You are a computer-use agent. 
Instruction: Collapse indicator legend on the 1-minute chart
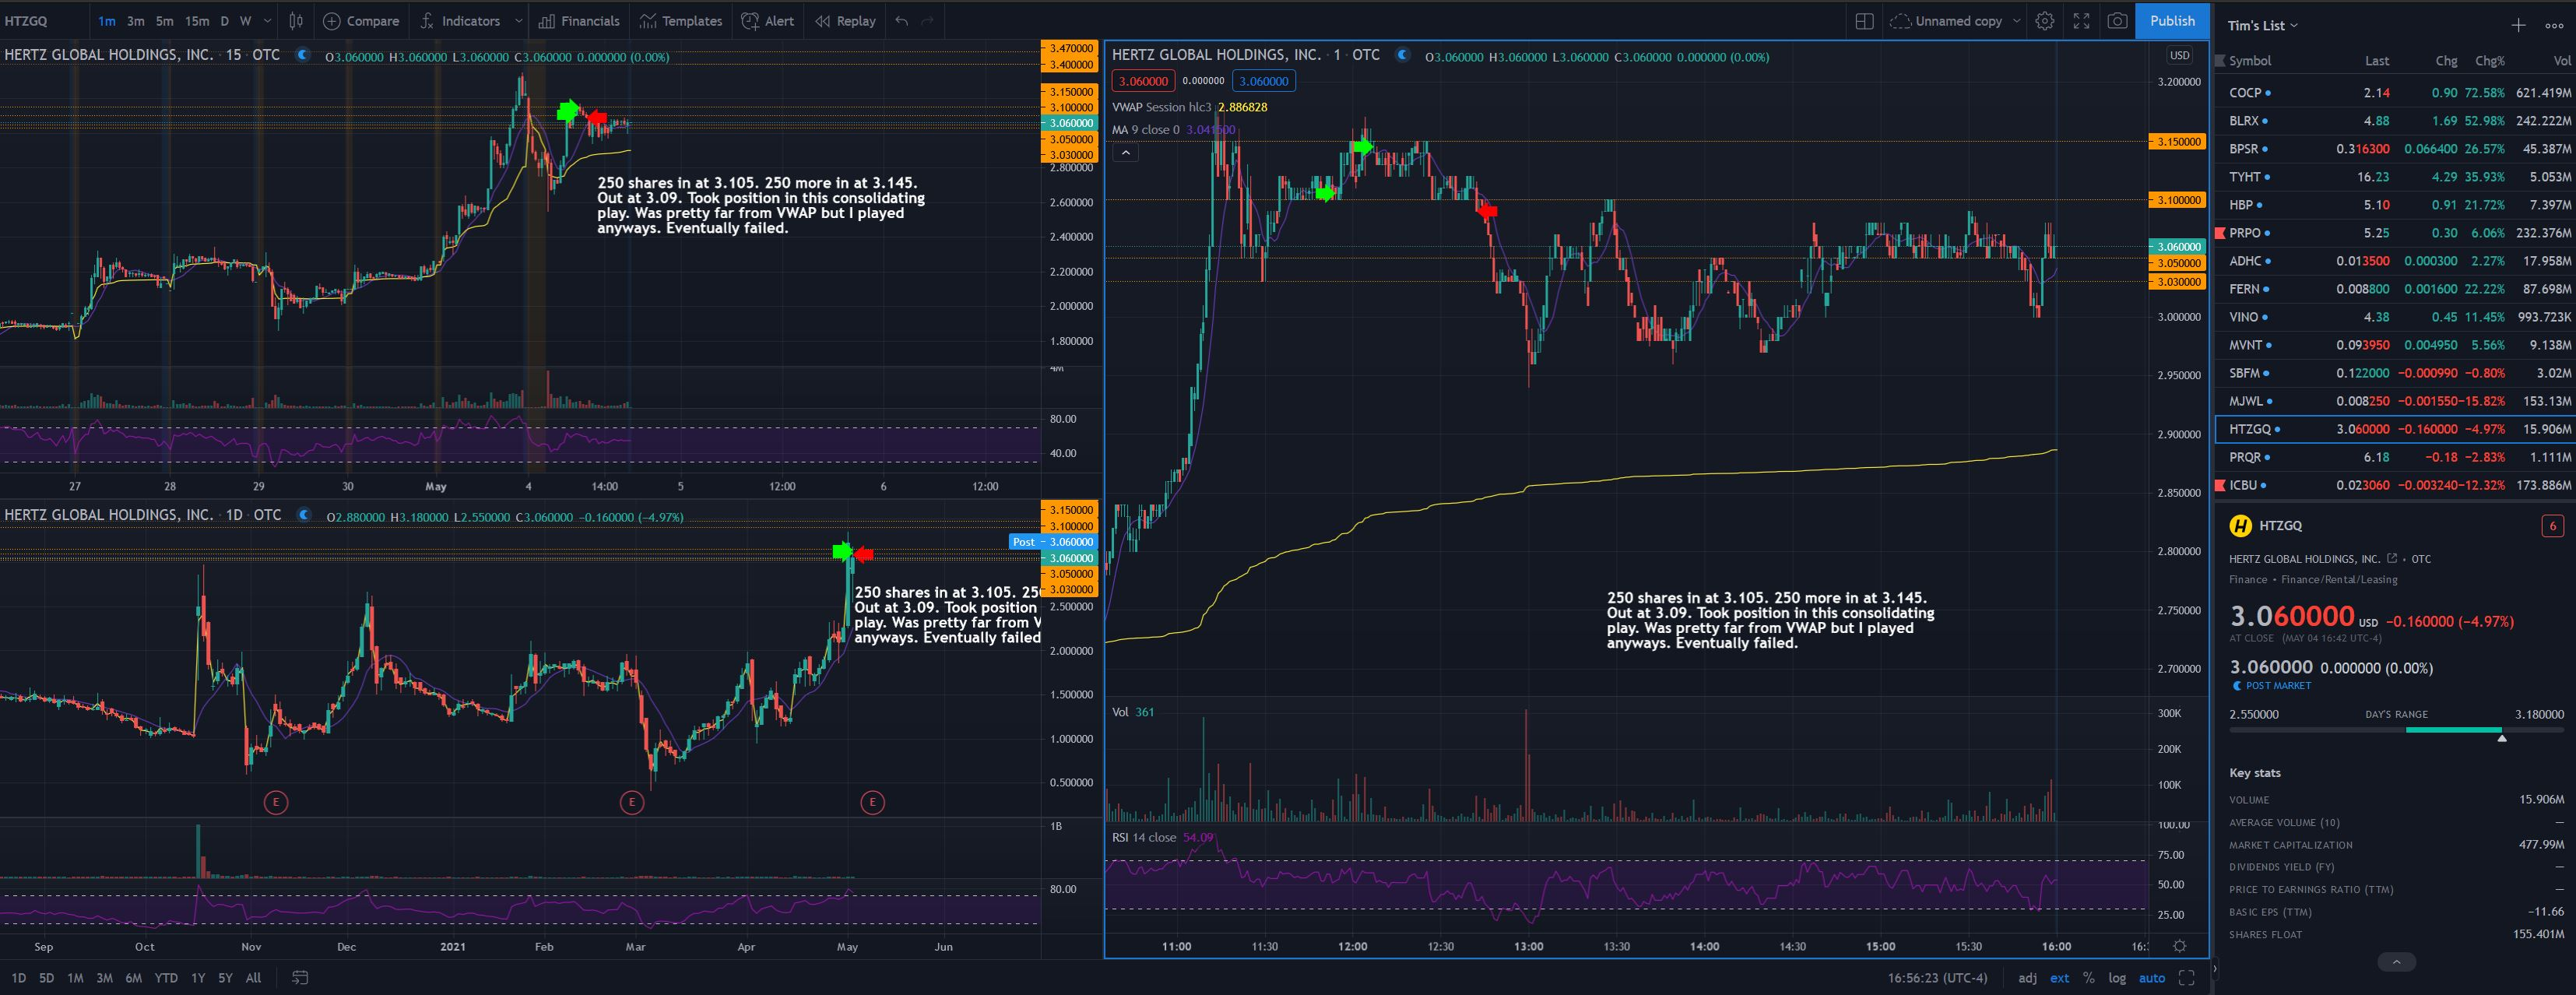[1126, 153]
